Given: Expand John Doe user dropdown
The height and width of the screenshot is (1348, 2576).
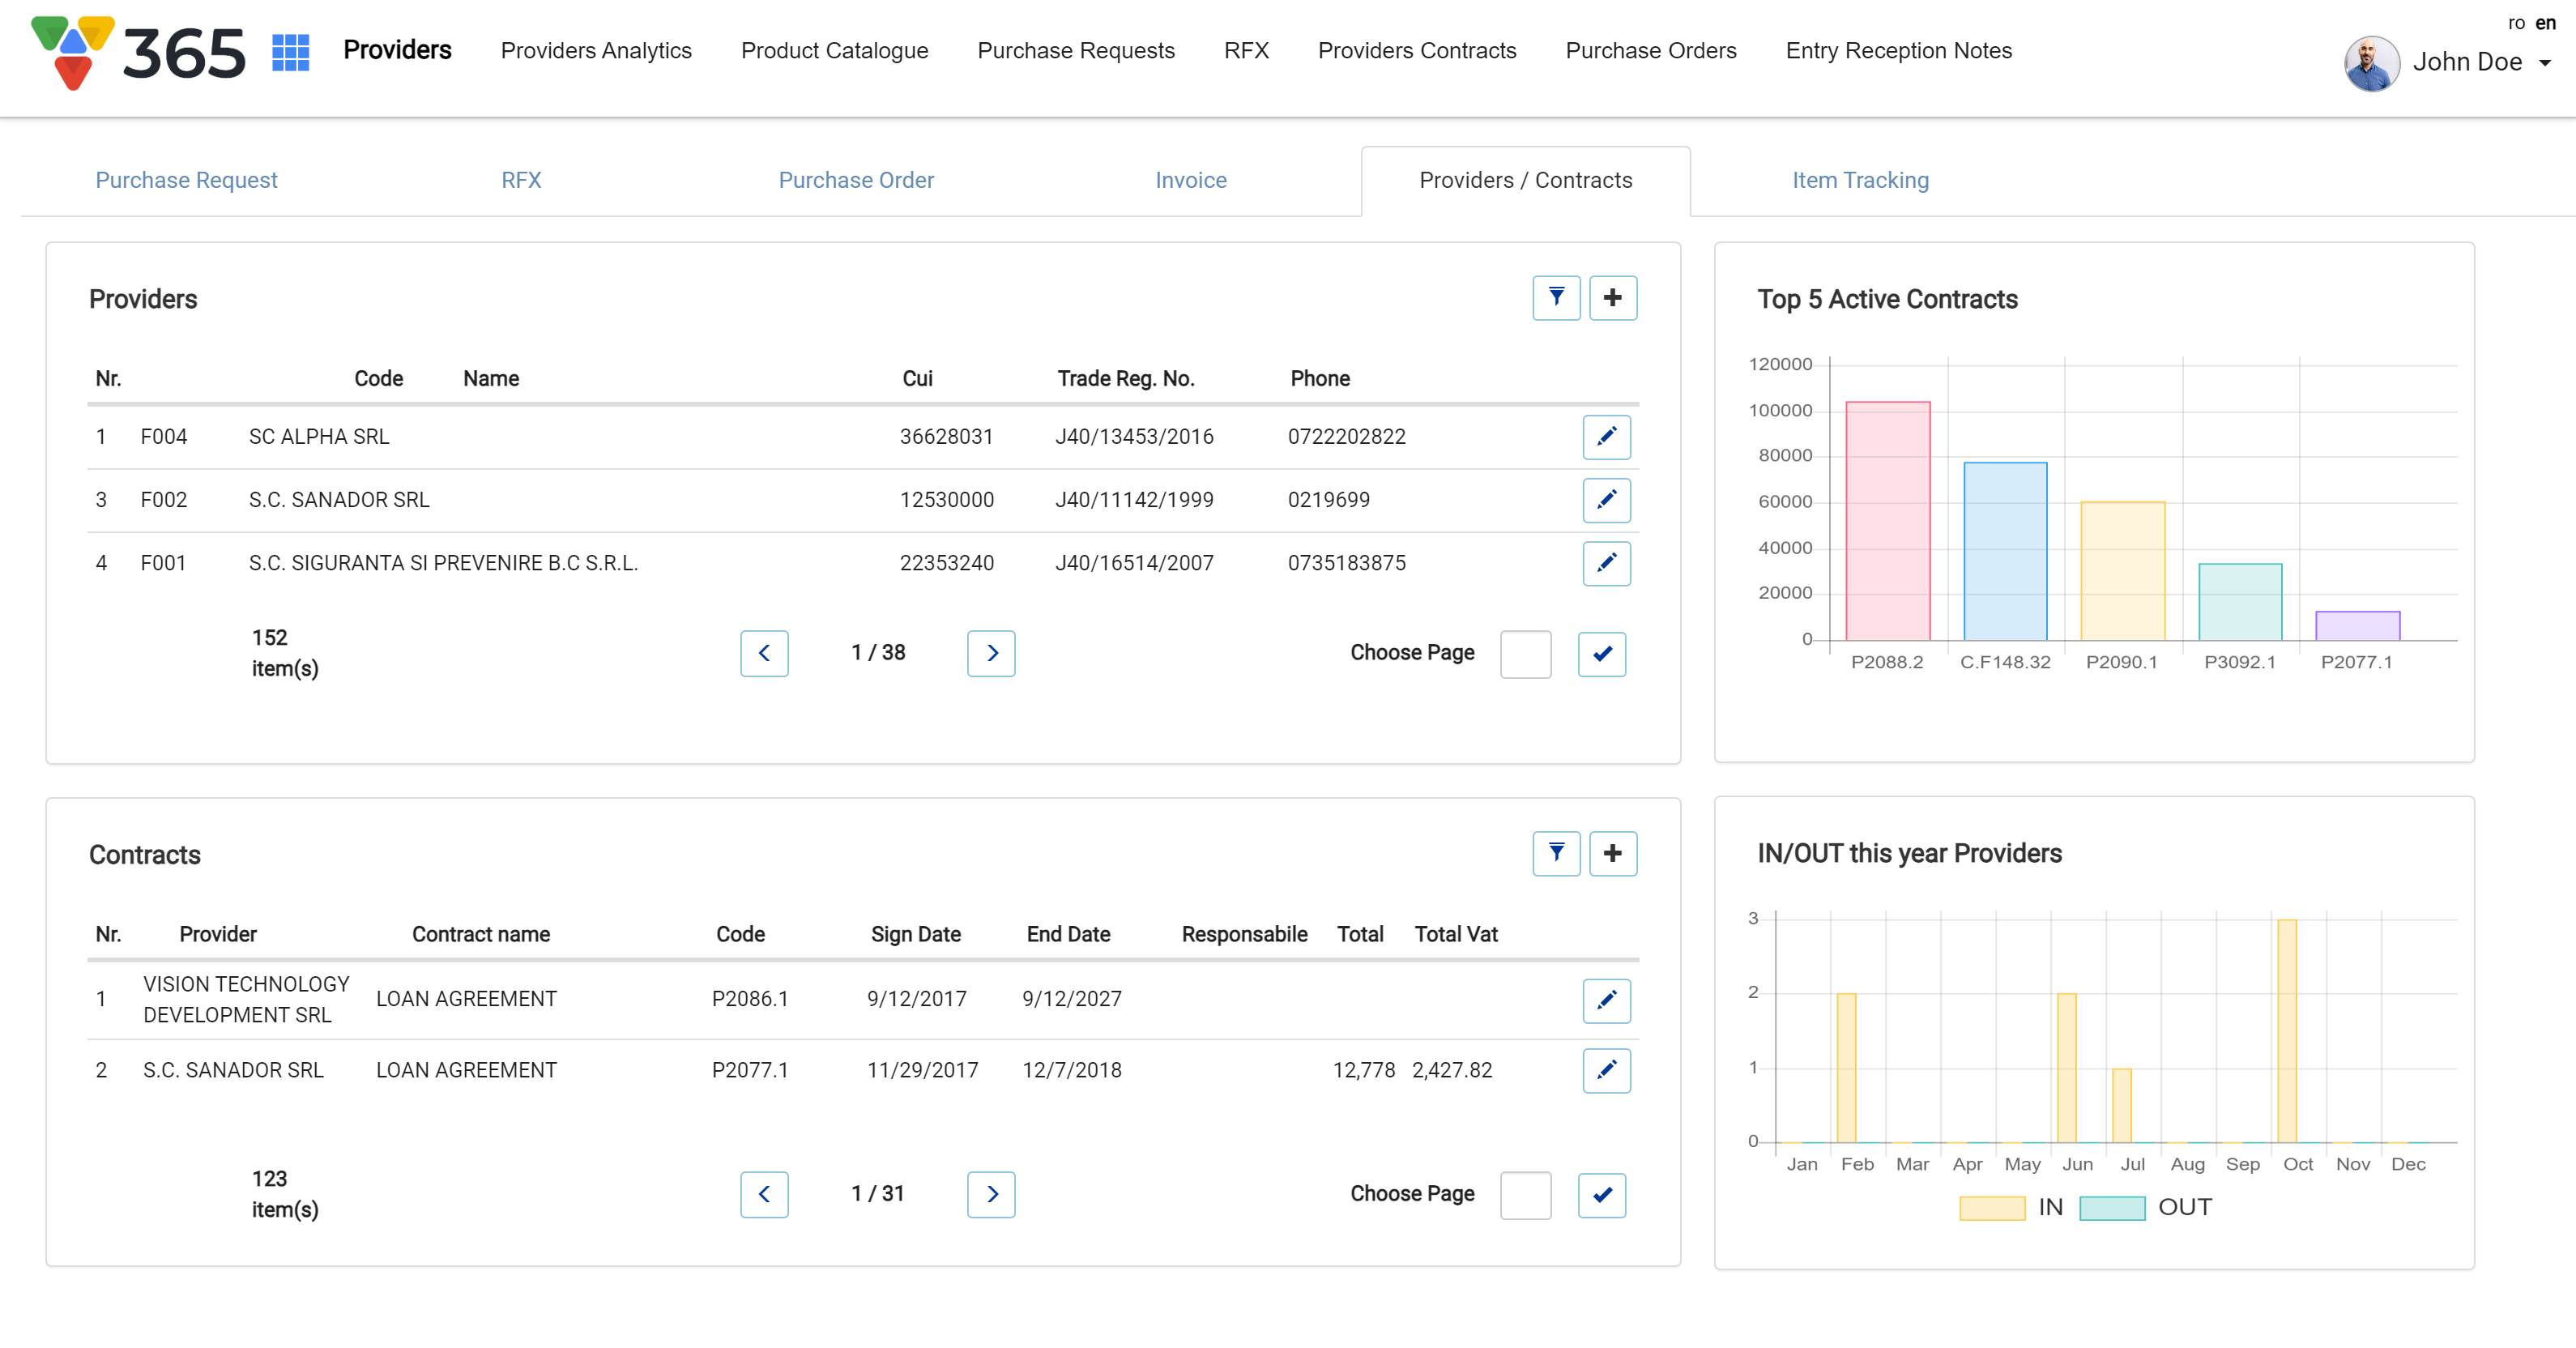Looking at the screenshot, I should pos(2545,63).
